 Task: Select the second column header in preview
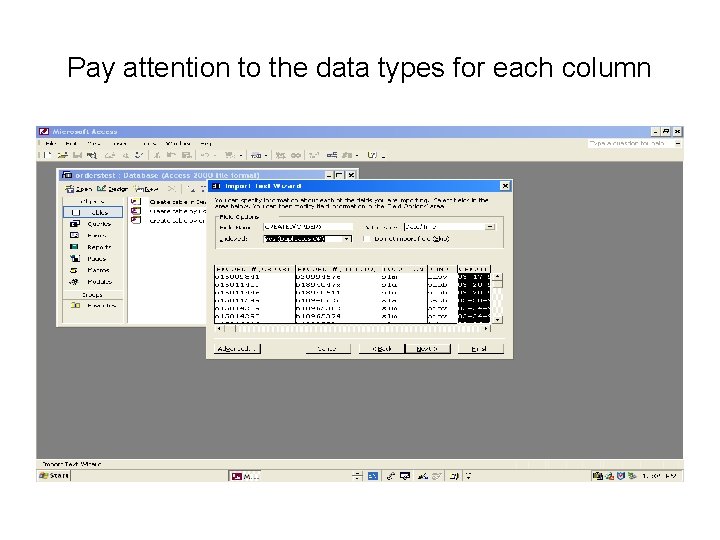click(x=338, y=269)
